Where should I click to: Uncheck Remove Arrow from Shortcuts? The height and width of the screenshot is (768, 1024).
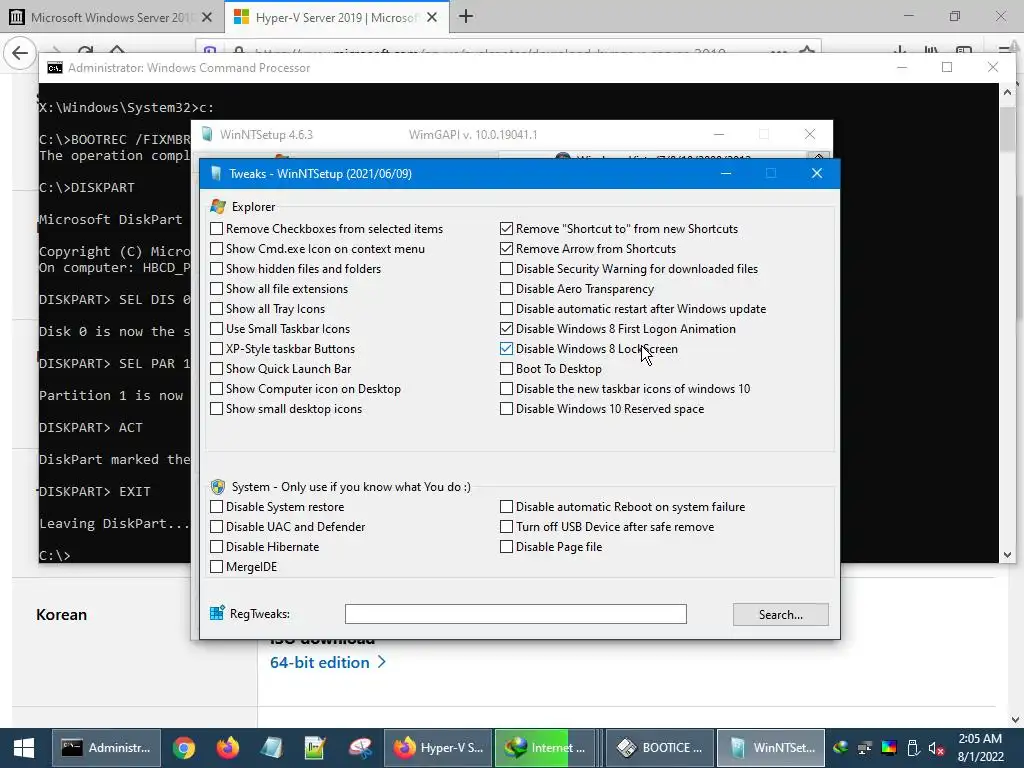tap(506, 249)
